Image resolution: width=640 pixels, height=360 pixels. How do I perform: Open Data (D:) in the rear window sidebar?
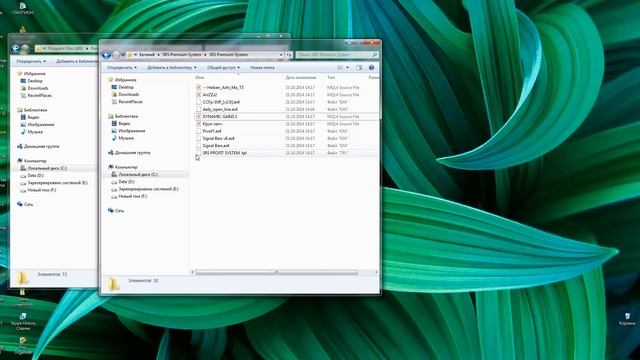tap(35, 176)
